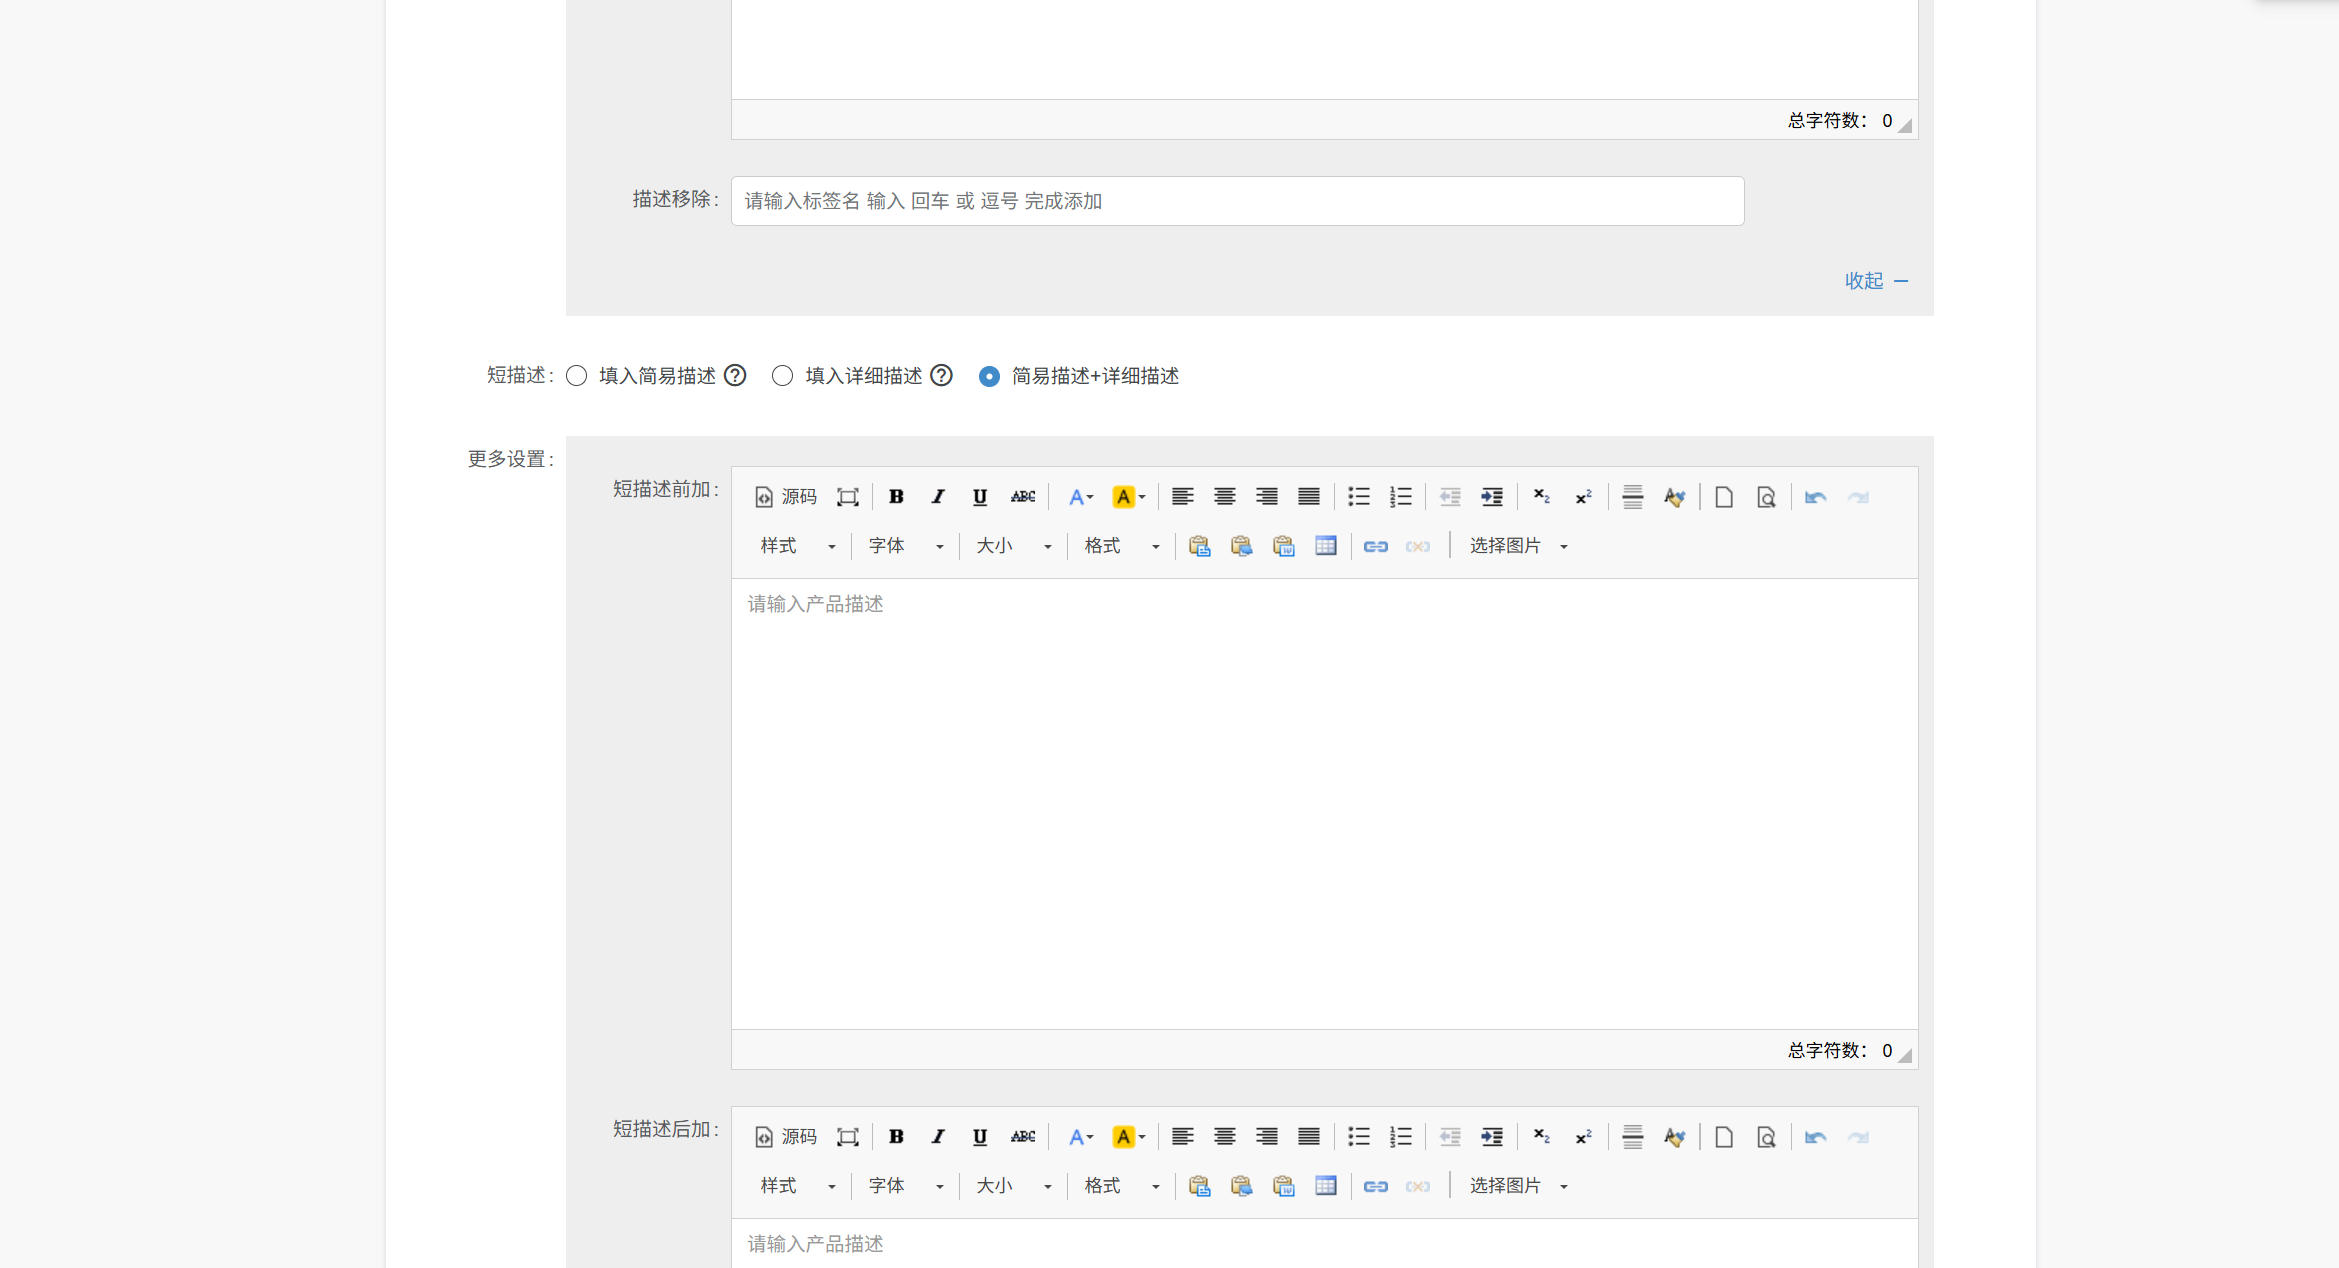Select the 填入详细描述 radio option
2339x1268 pixels.
783,376
